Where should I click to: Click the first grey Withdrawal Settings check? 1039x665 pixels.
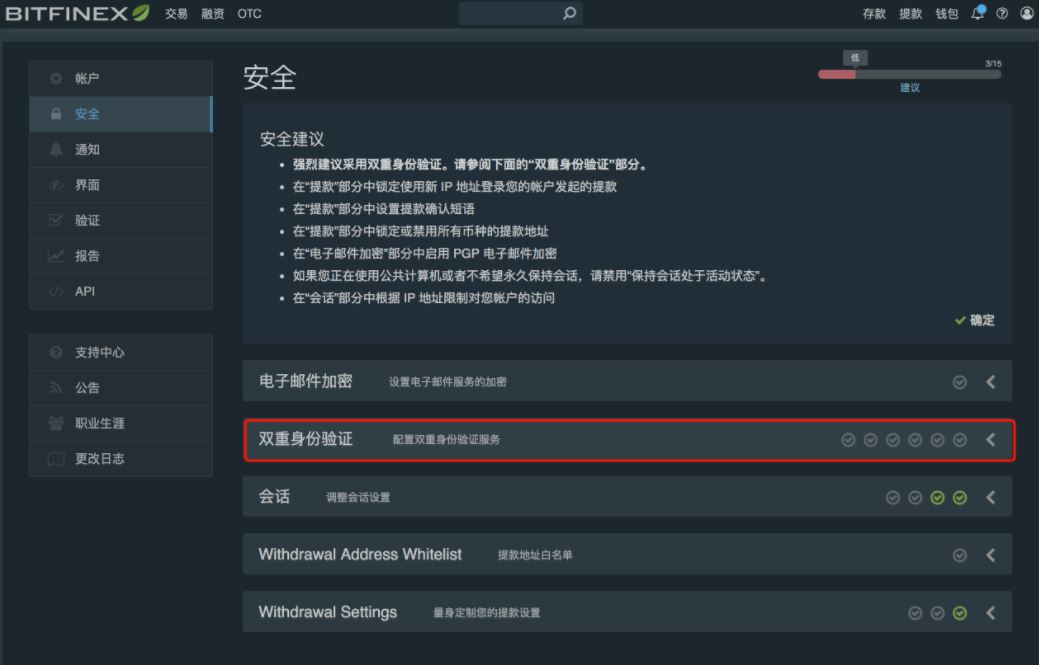tap(915, 613)
